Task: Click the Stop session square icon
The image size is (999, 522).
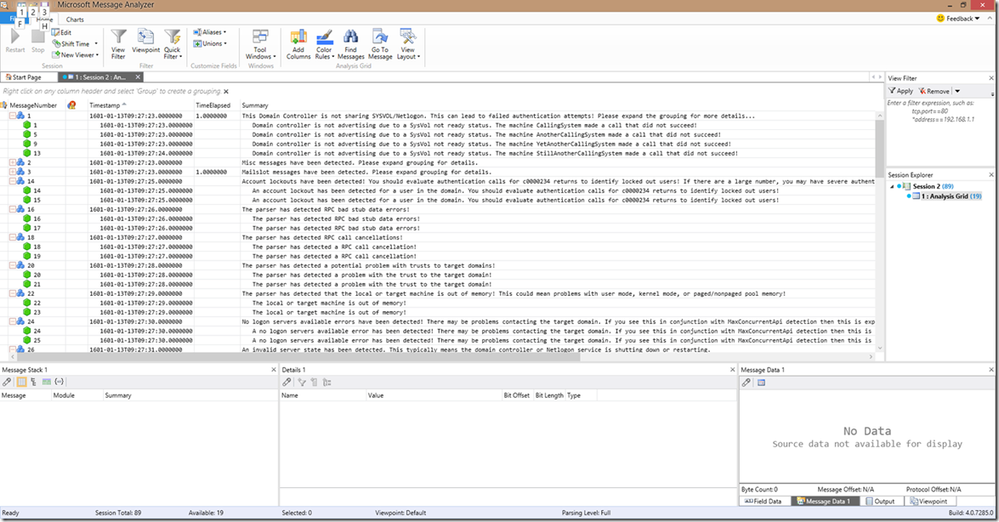Action: coord(38,37)
